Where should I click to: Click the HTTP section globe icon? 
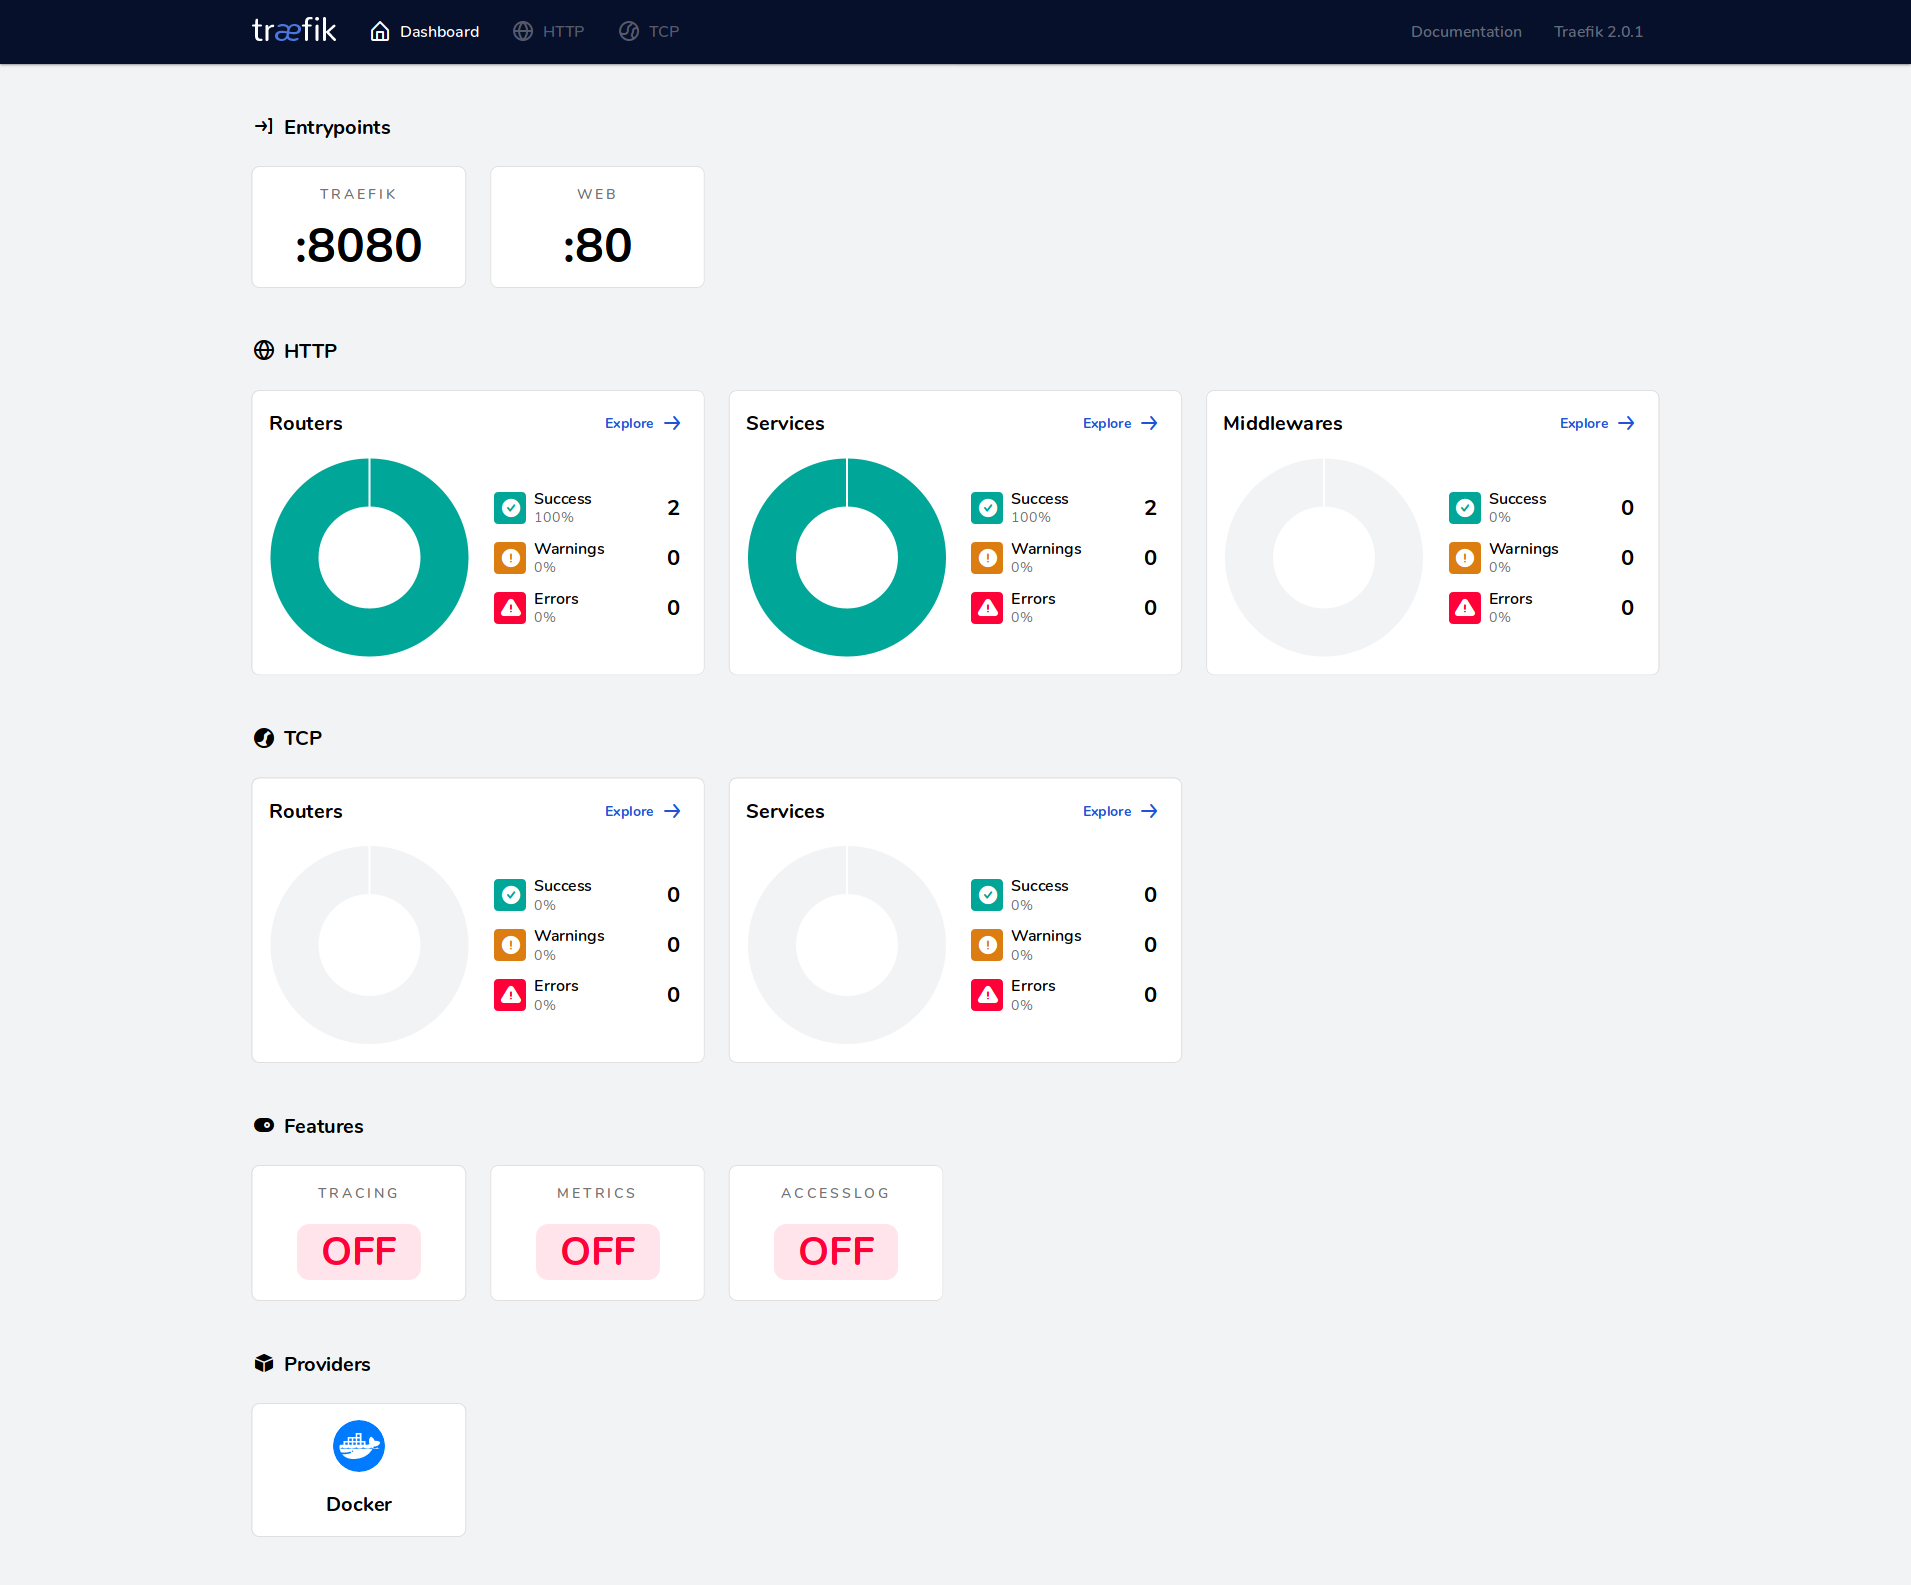264,350
